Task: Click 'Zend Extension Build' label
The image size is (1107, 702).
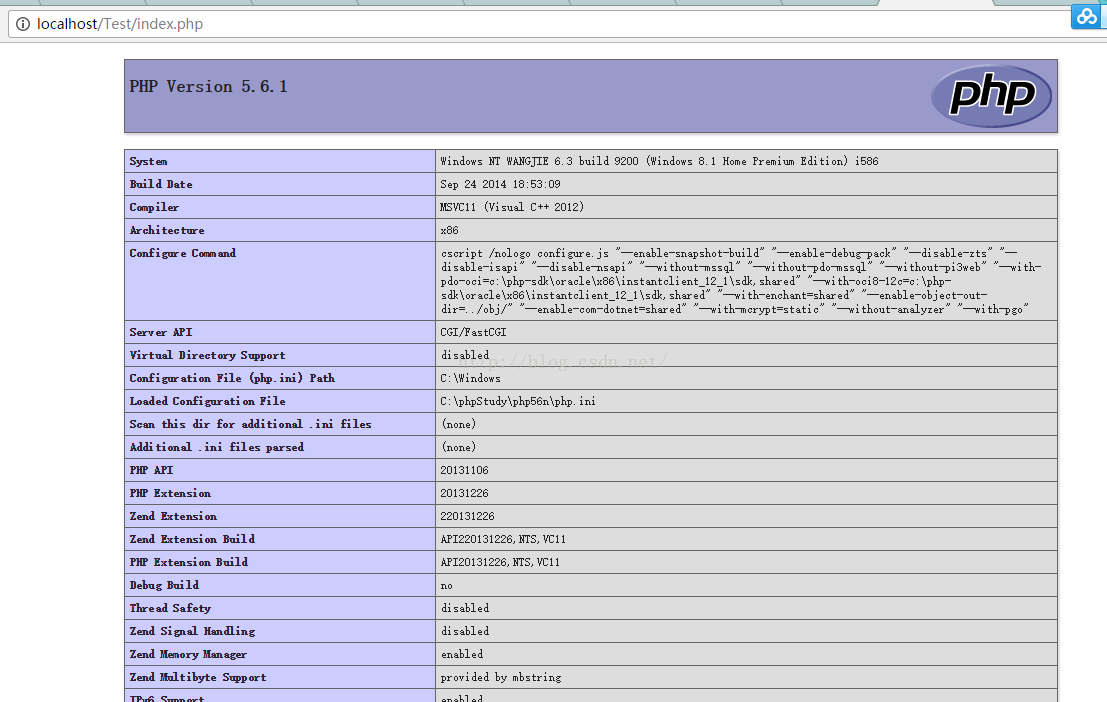Action: pos(192,540)
